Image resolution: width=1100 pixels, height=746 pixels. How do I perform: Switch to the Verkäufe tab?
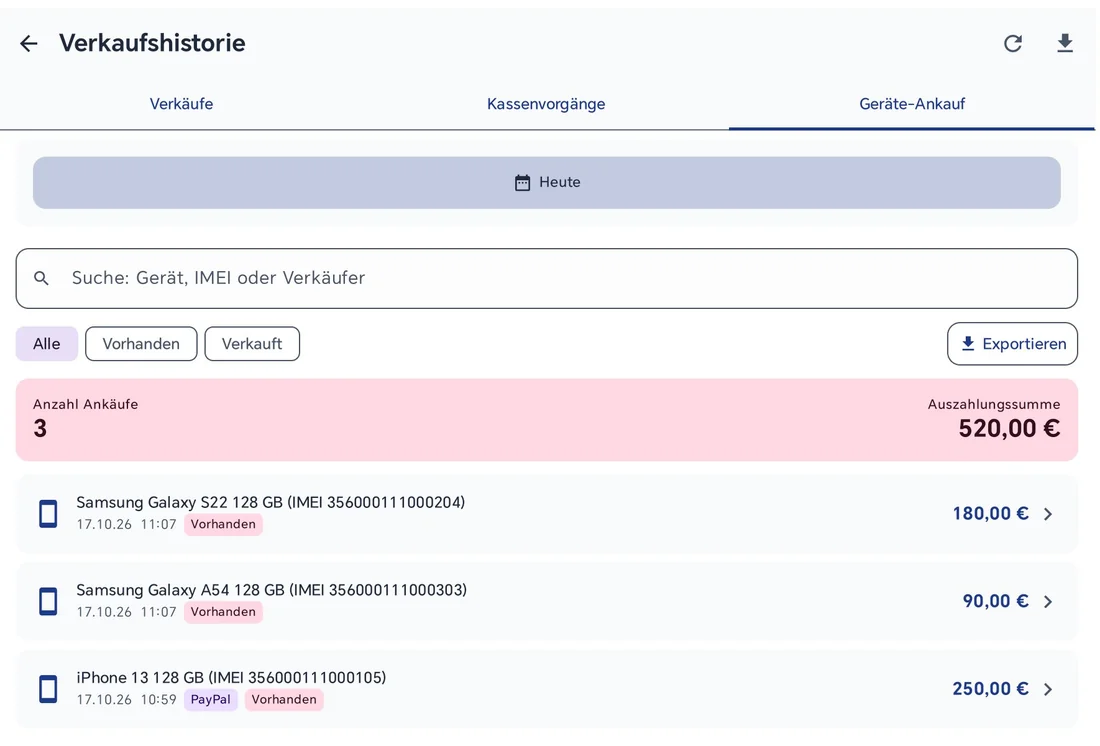(x=182, y=104)
